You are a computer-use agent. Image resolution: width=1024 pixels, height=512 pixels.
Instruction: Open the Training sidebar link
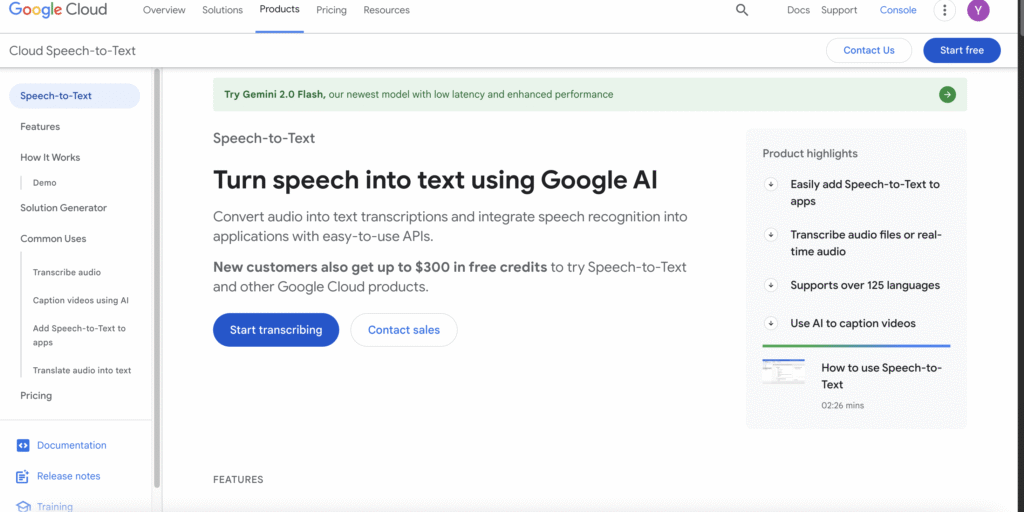pyautogui.click(x=55, y=507)
